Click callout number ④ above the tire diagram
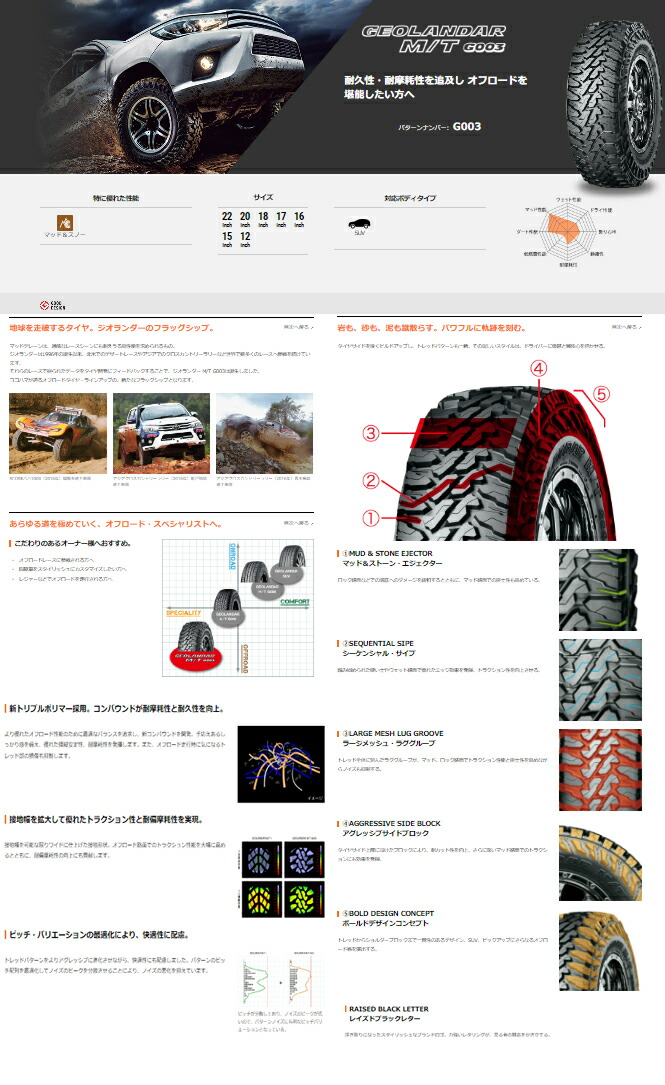The height and width of the screenshot is (1085, 665). coord(538,368)
